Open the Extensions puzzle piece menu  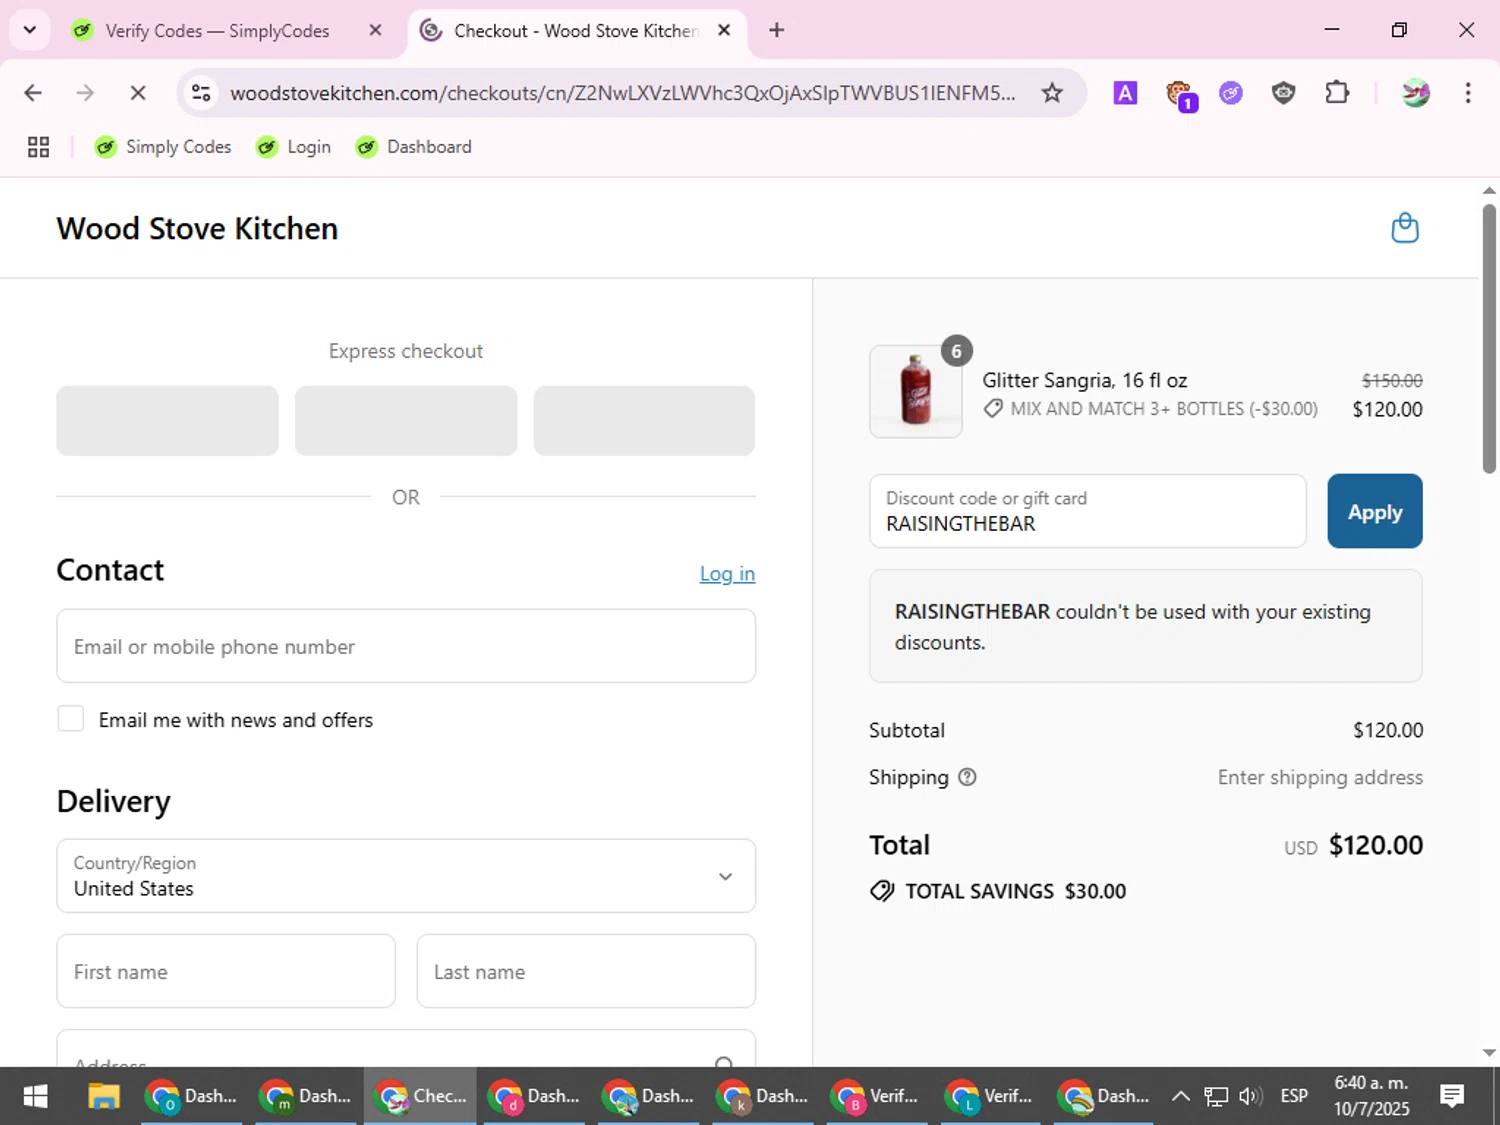[x=1337, y=93]
